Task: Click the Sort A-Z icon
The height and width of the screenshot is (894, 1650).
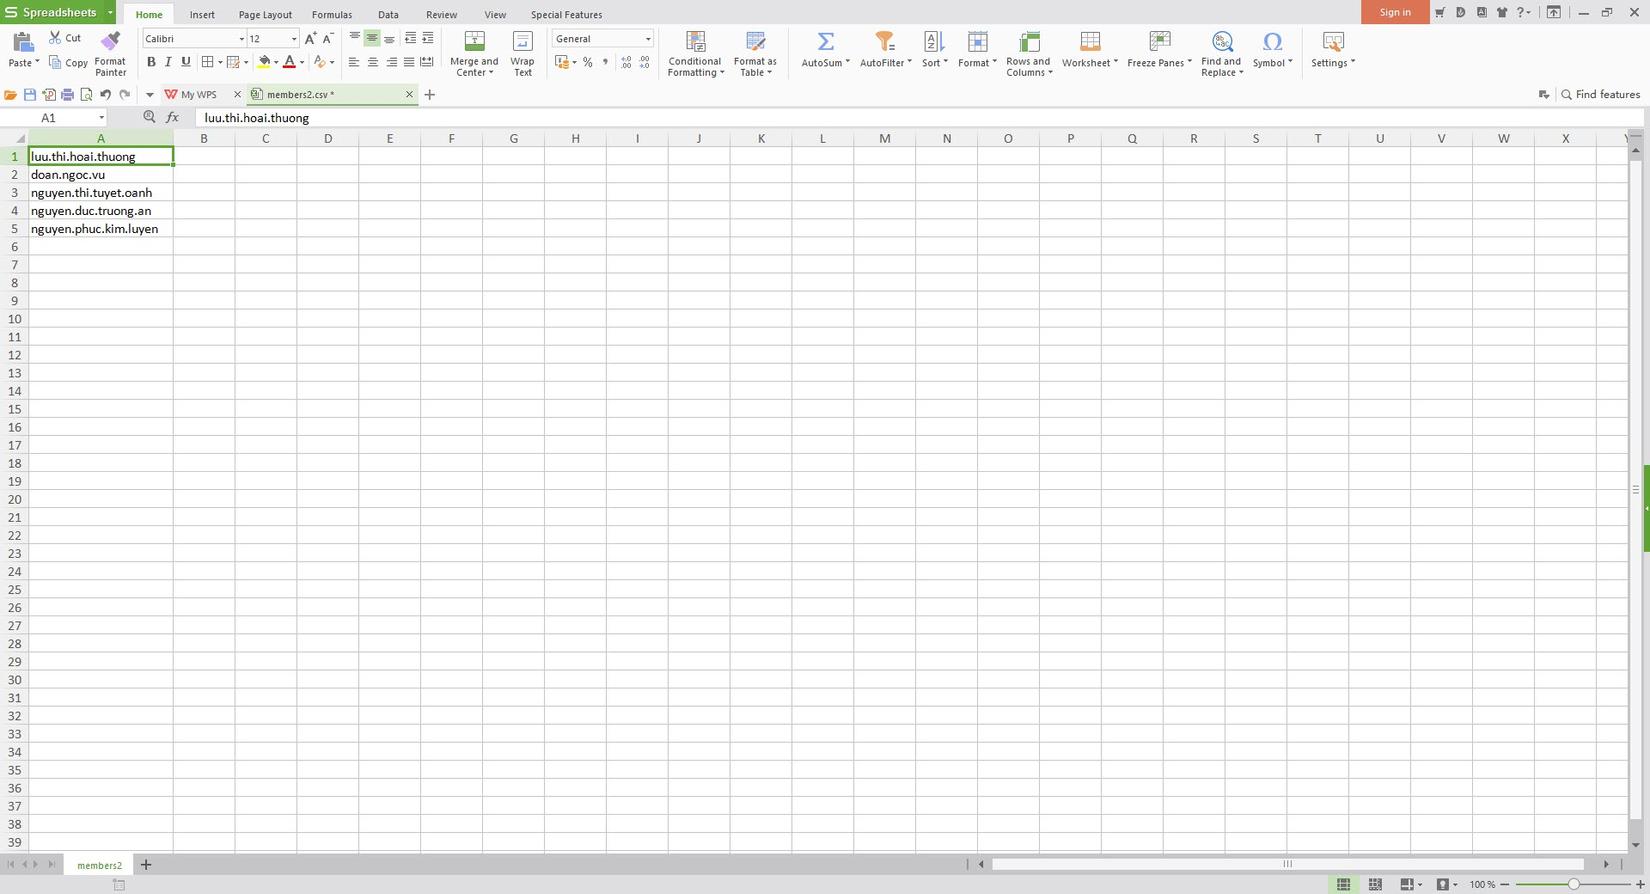Action: tap(933, 42)
